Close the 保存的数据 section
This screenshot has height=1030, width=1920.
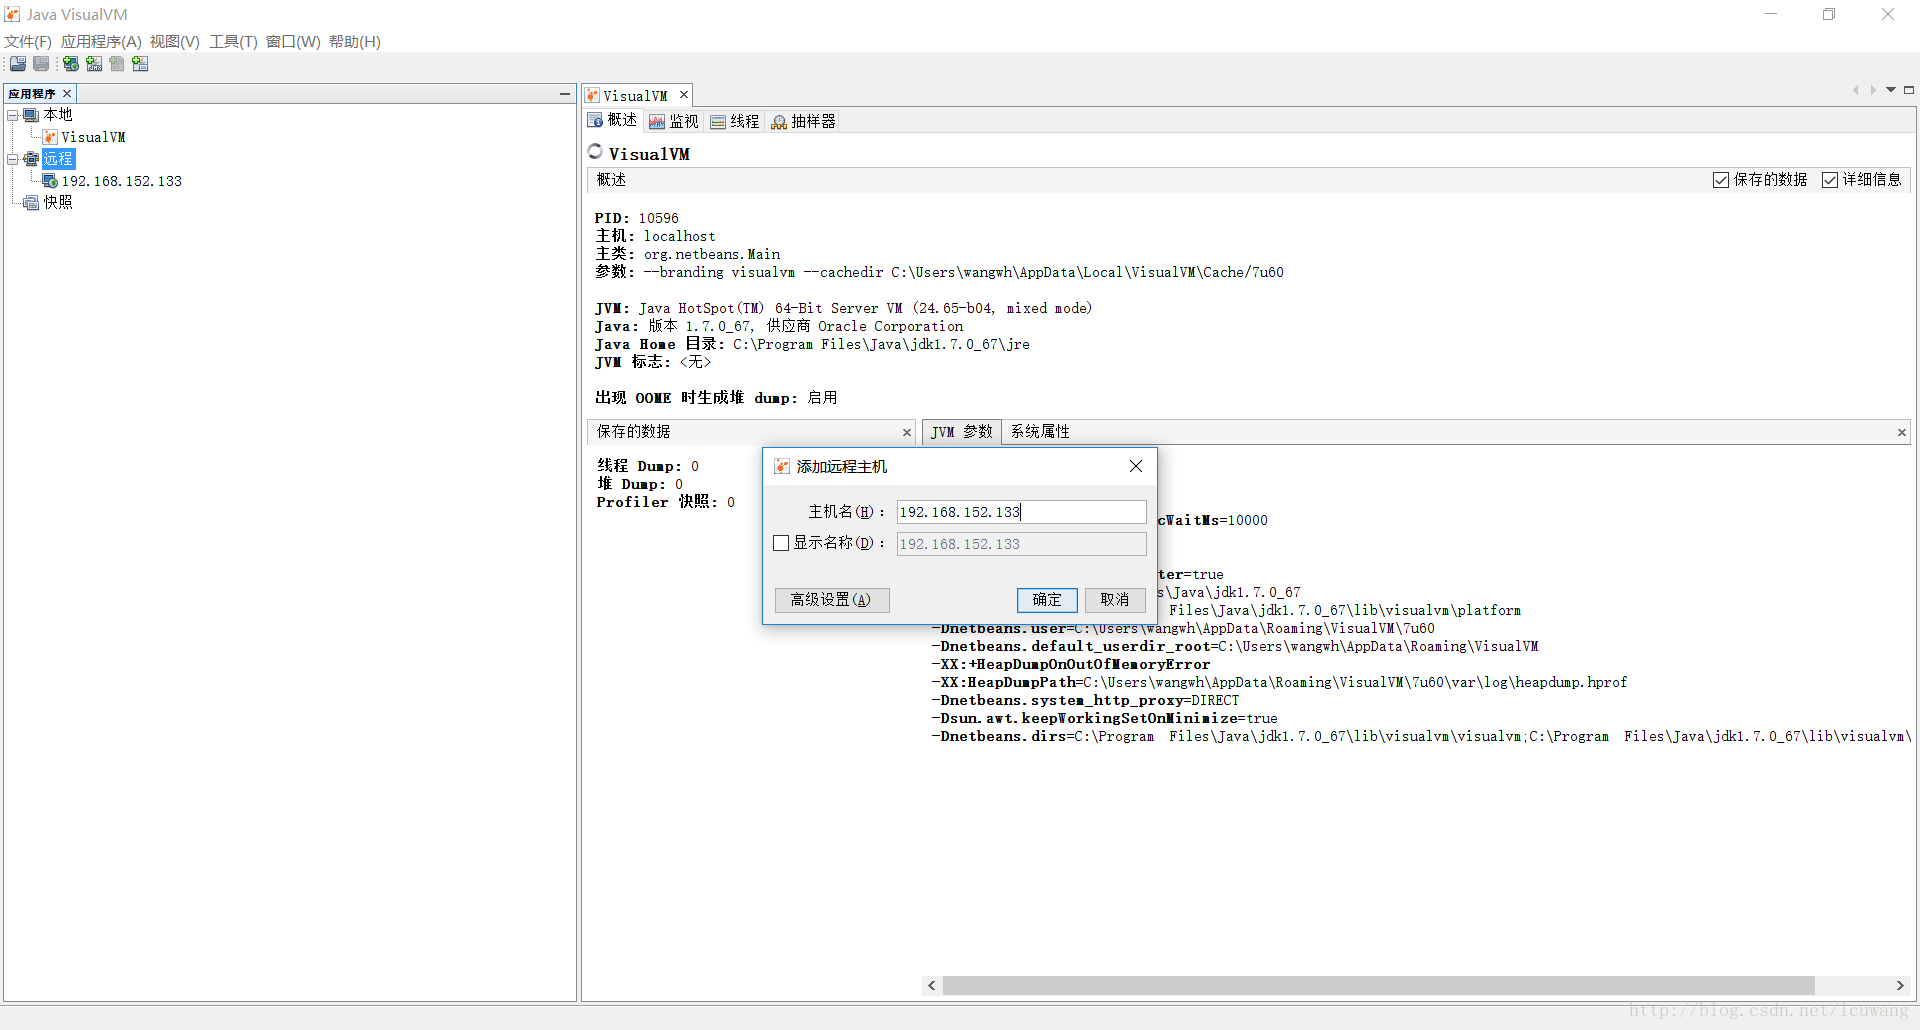(907, 433)
